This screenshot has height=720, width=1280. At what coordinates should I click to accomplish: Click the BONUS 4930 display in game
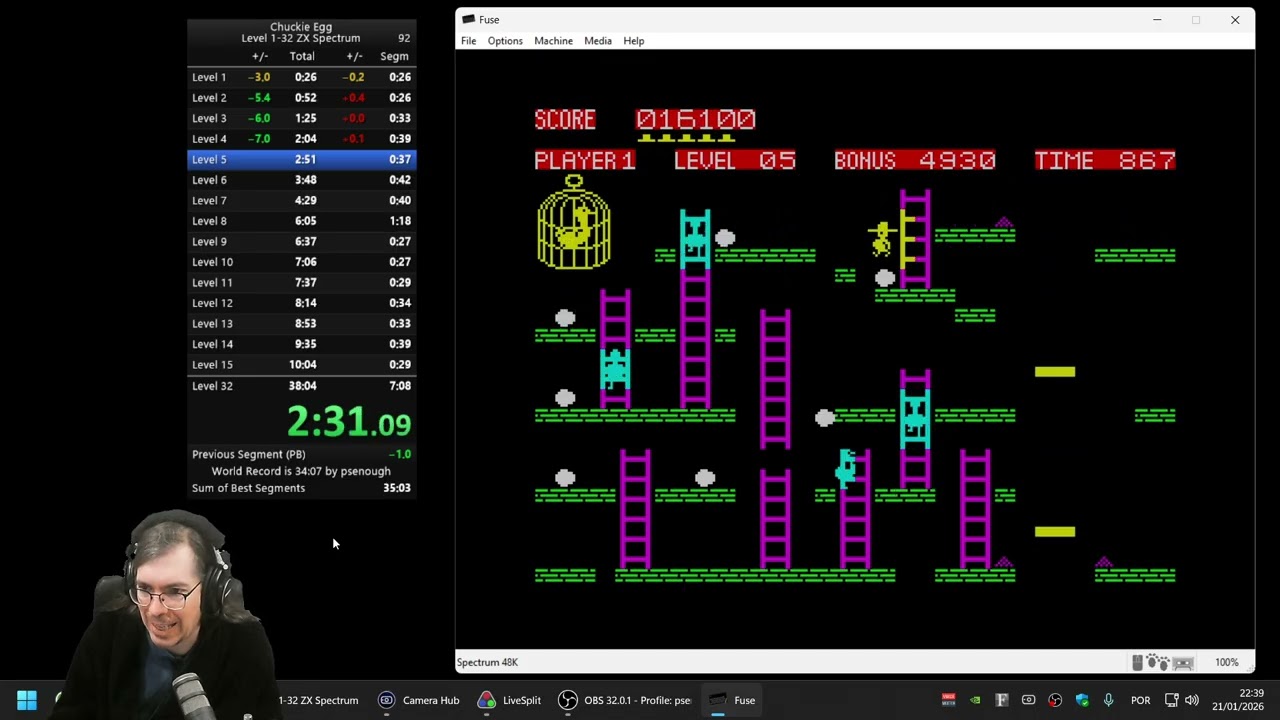pyautogui.click(x=915, y=160)
